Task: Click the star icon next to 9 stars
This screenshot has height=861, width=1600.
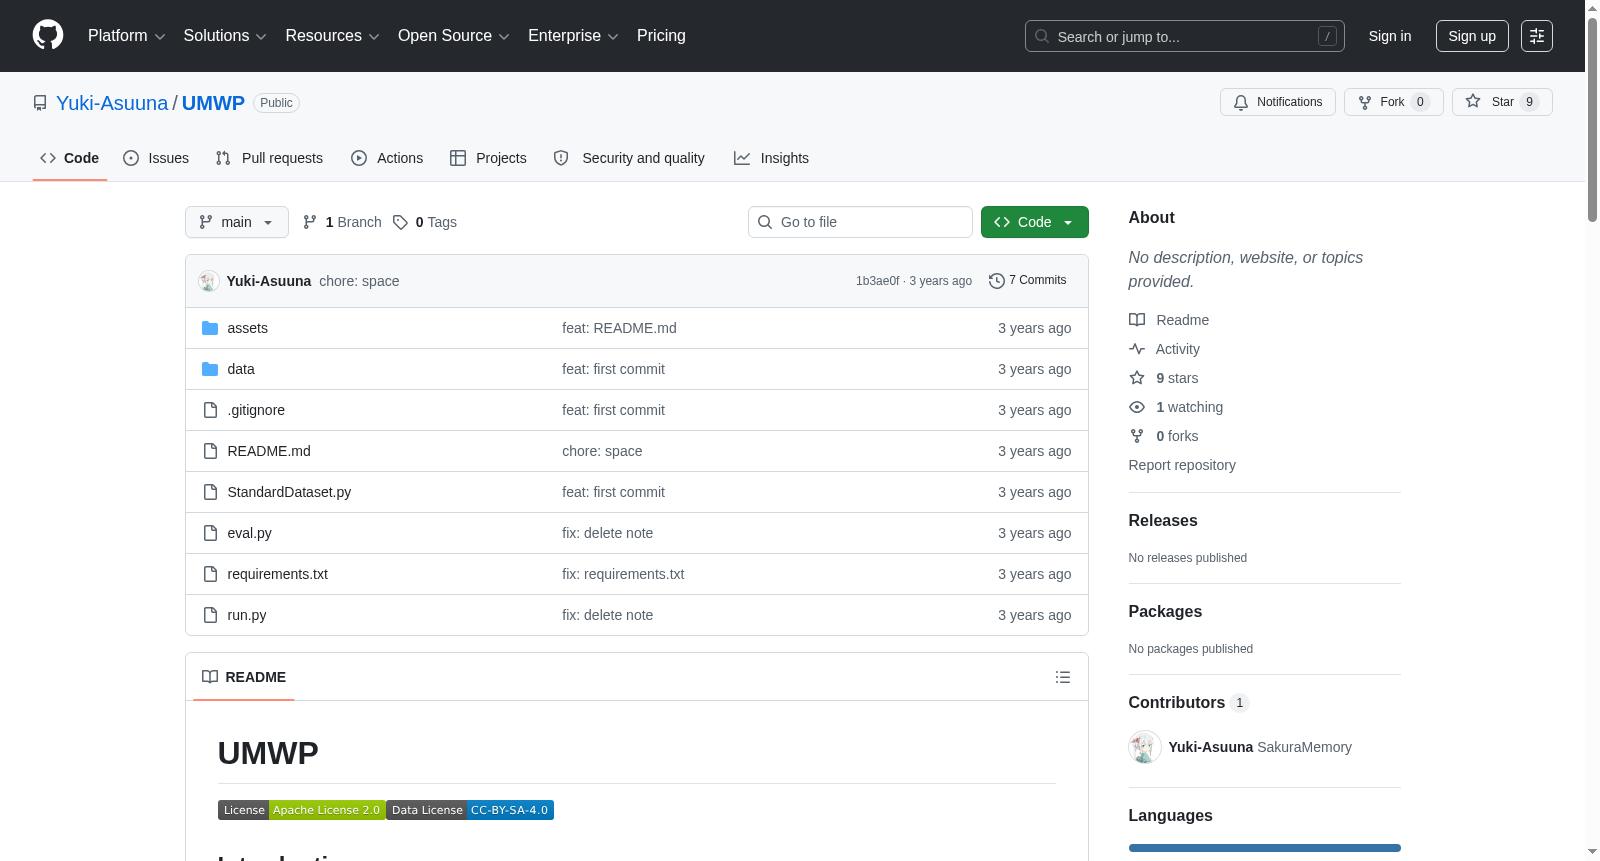Action: (x=1137, y=378)
